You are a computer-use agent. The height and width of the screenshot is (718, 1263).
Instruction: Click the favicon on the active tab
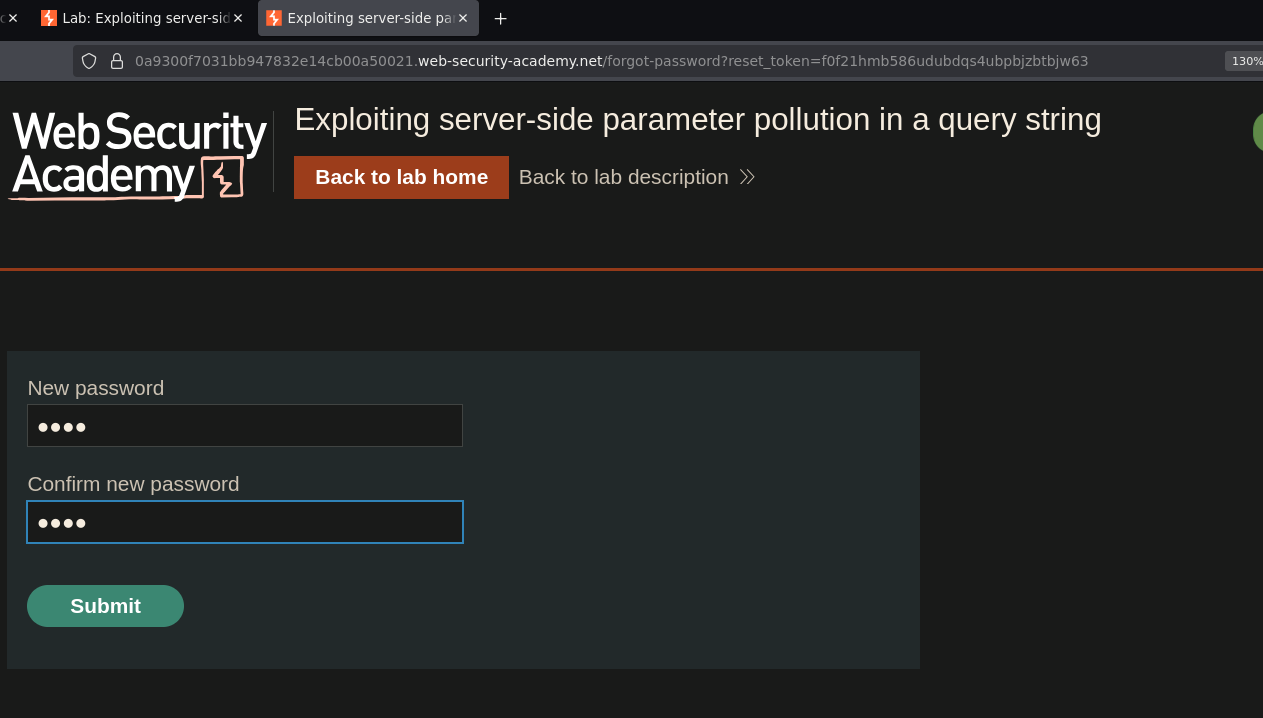pyautogui.click(x=274, y=18)
